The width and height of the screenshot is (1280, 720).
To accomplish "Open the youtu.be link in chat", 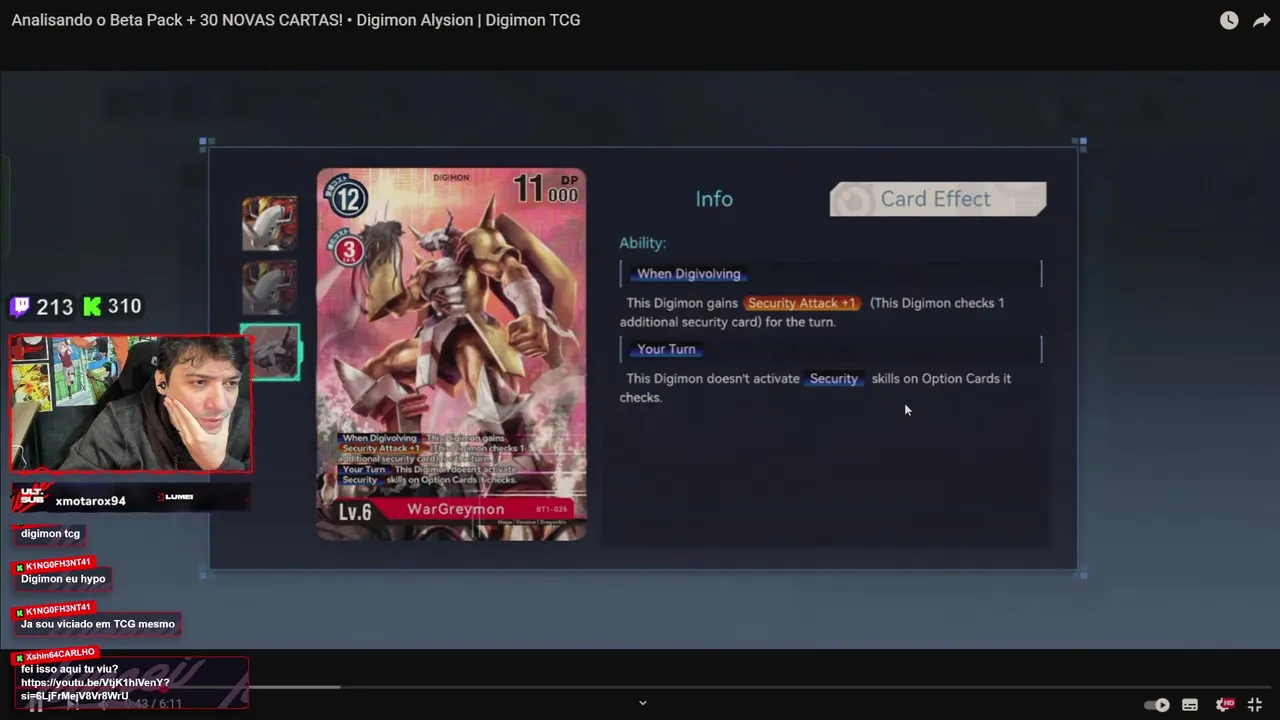I will tap(95, 689).
